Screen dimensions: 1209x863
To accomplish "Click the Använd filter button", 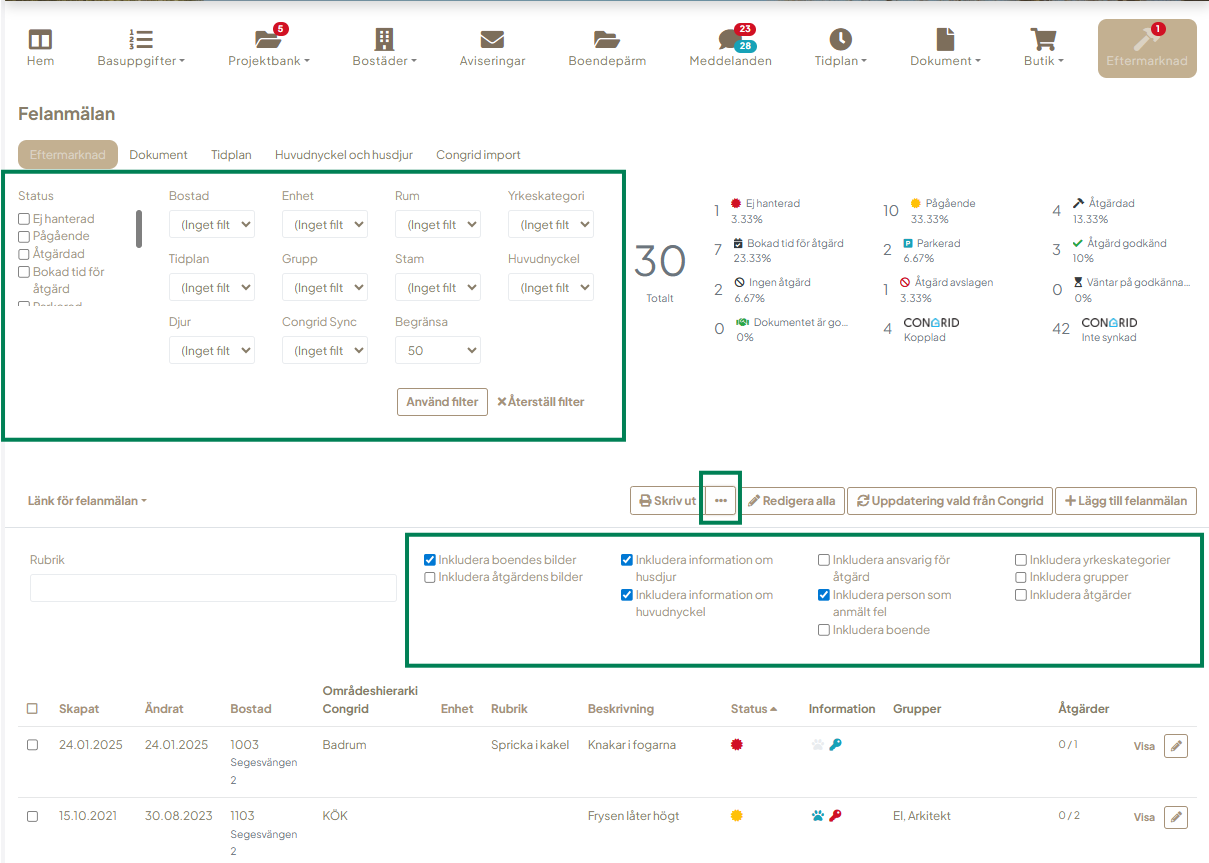I will tap(442, 402).
